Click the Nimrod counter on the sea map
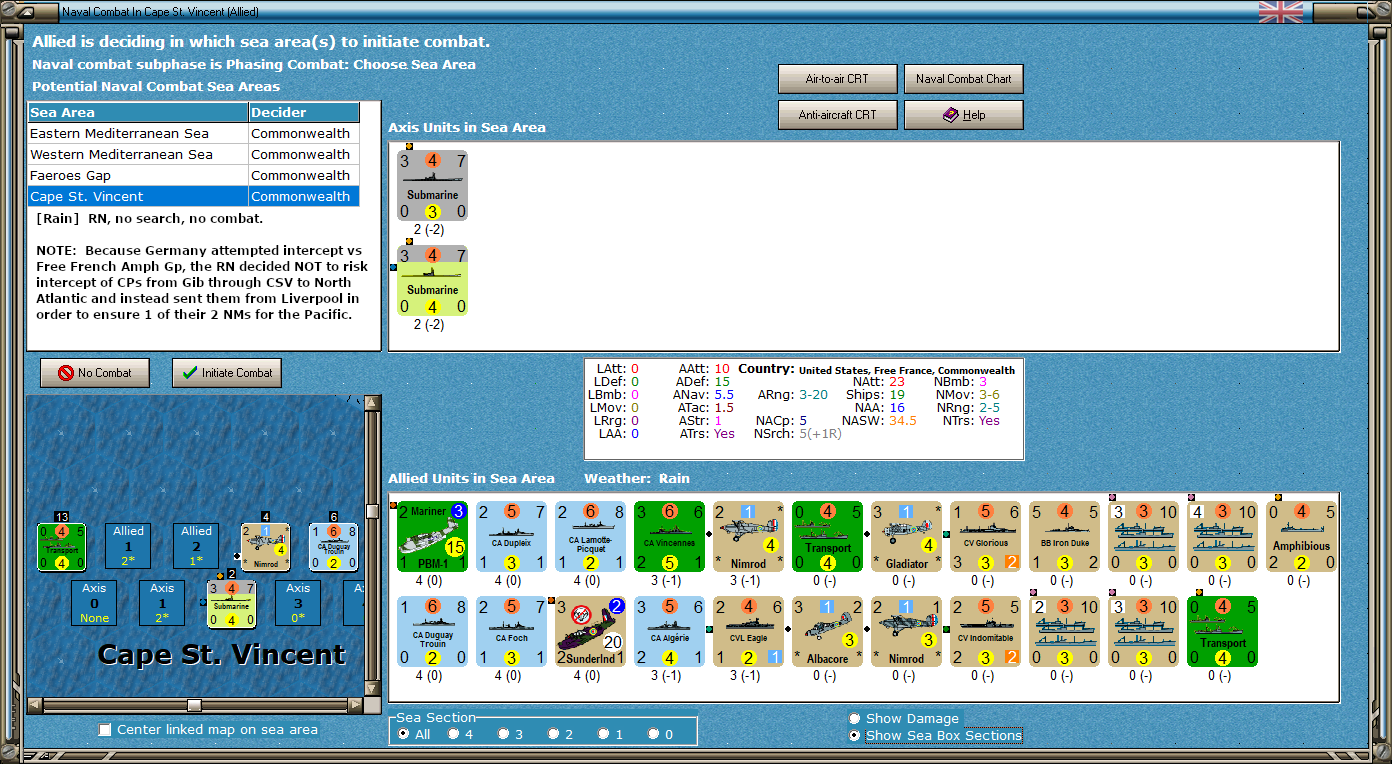The width and height of the screenshot is (1392, 764). click(x=266, y=547)
